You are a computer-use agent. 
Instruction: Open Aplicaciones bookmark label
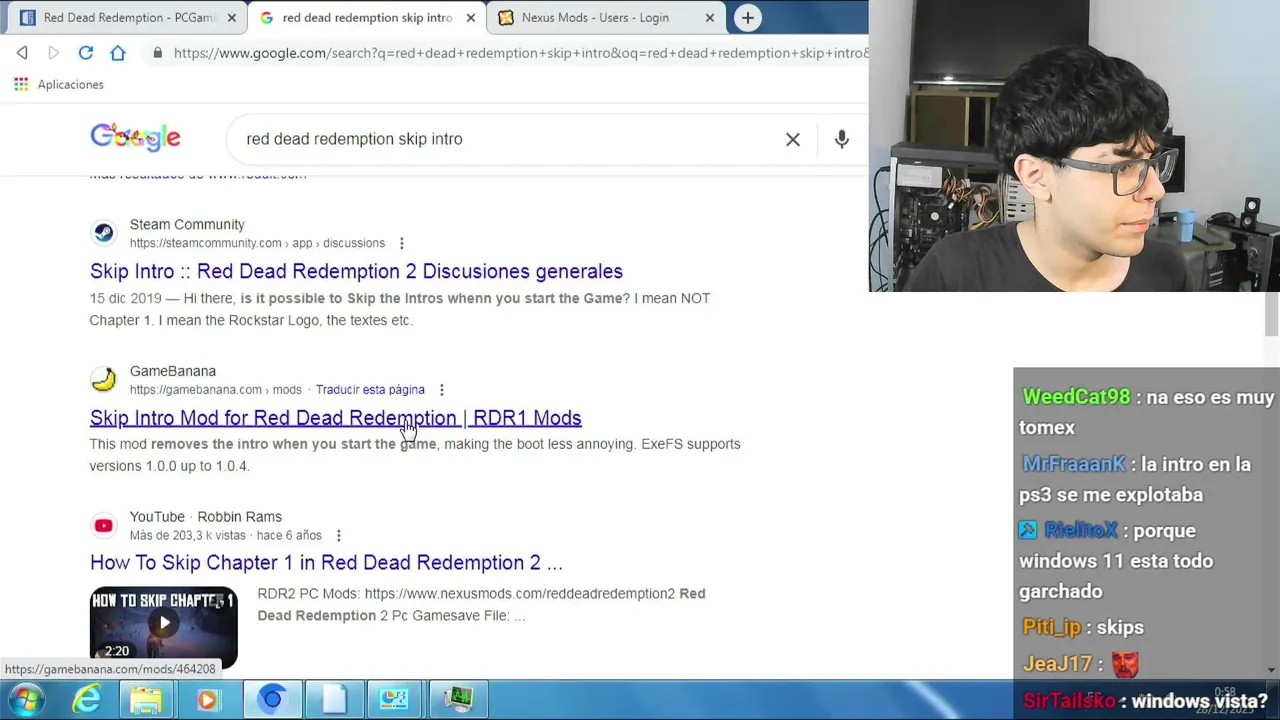point(71,85)
